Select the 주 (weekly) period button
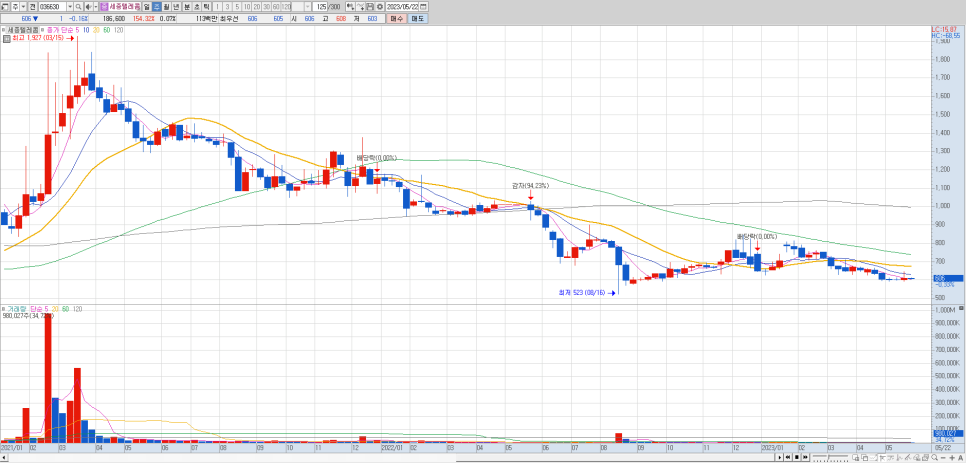This screenshot has height=463, width=966. (x=156, y=6)
